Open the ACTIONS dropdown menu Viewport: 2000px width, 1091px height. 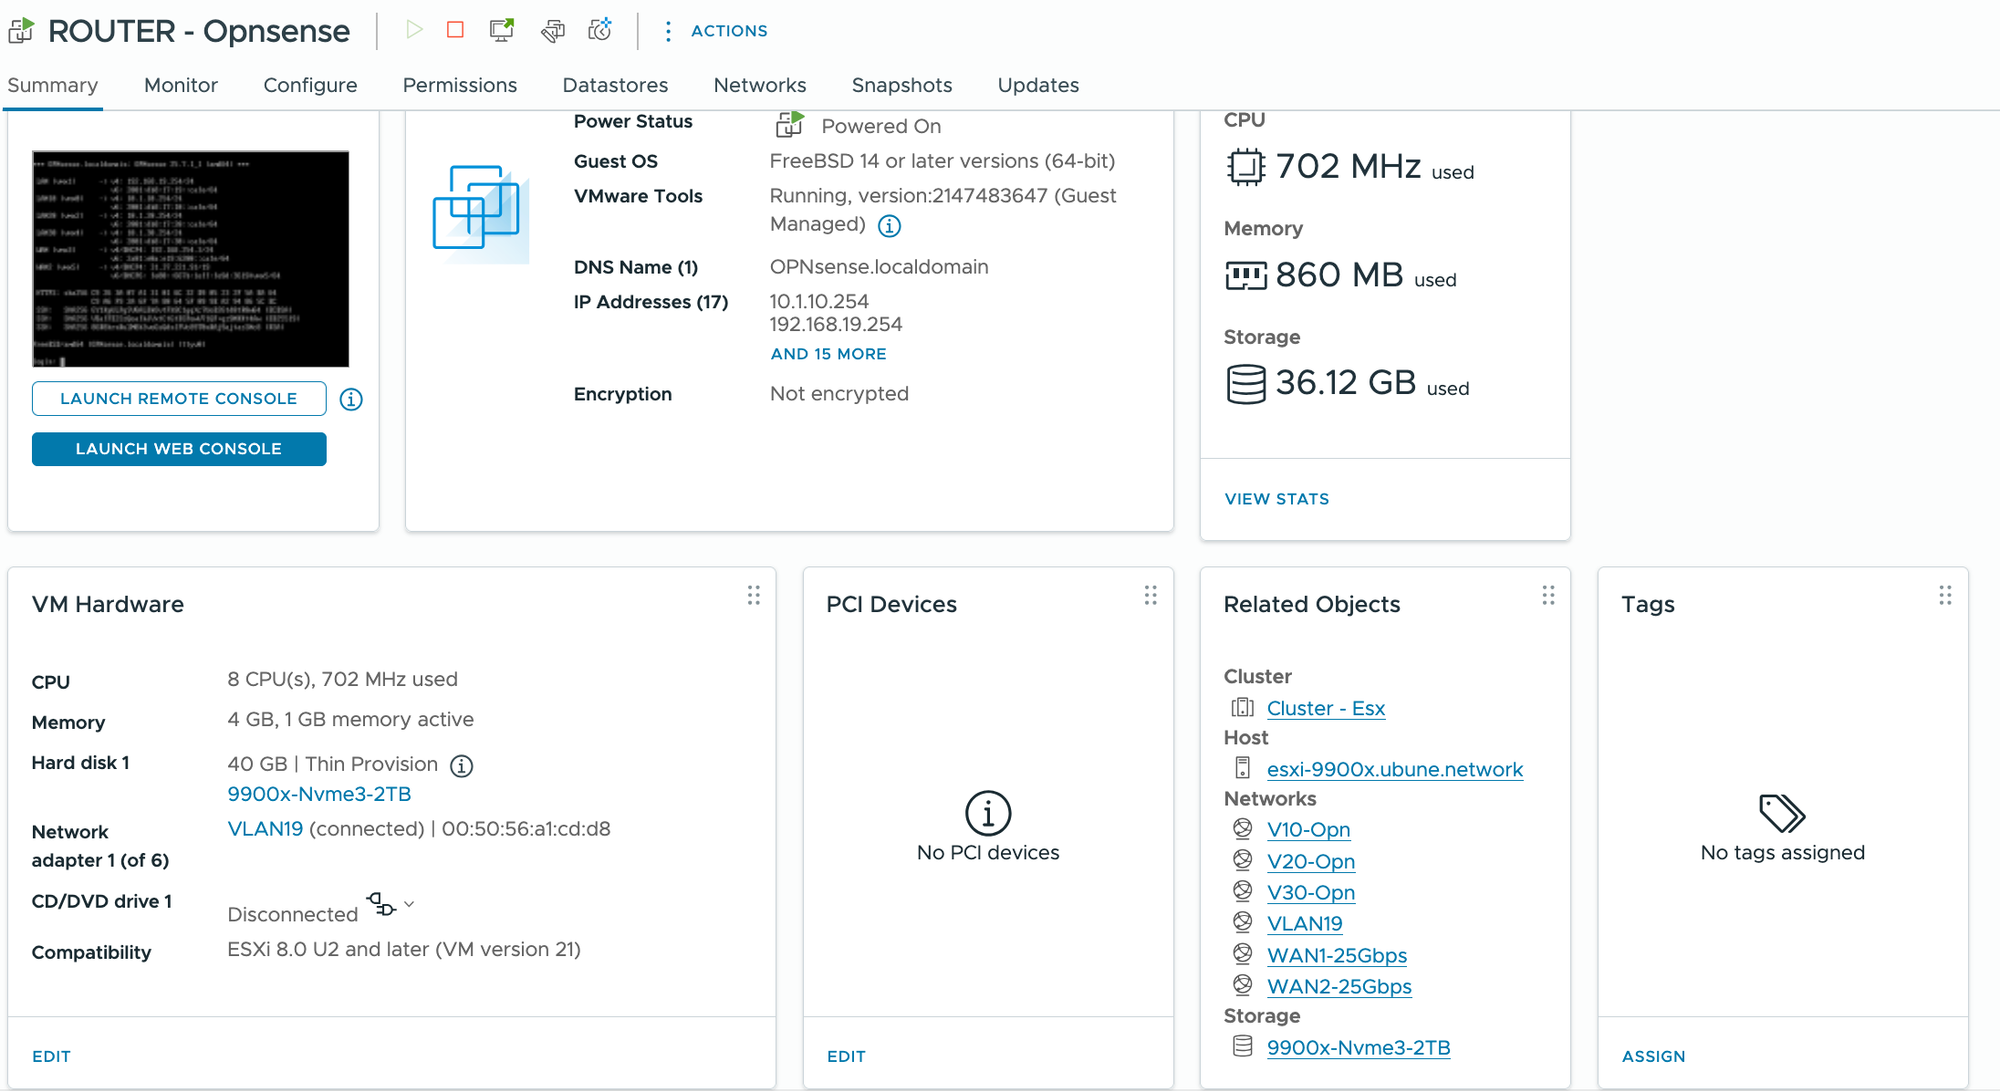click(716, 31)
